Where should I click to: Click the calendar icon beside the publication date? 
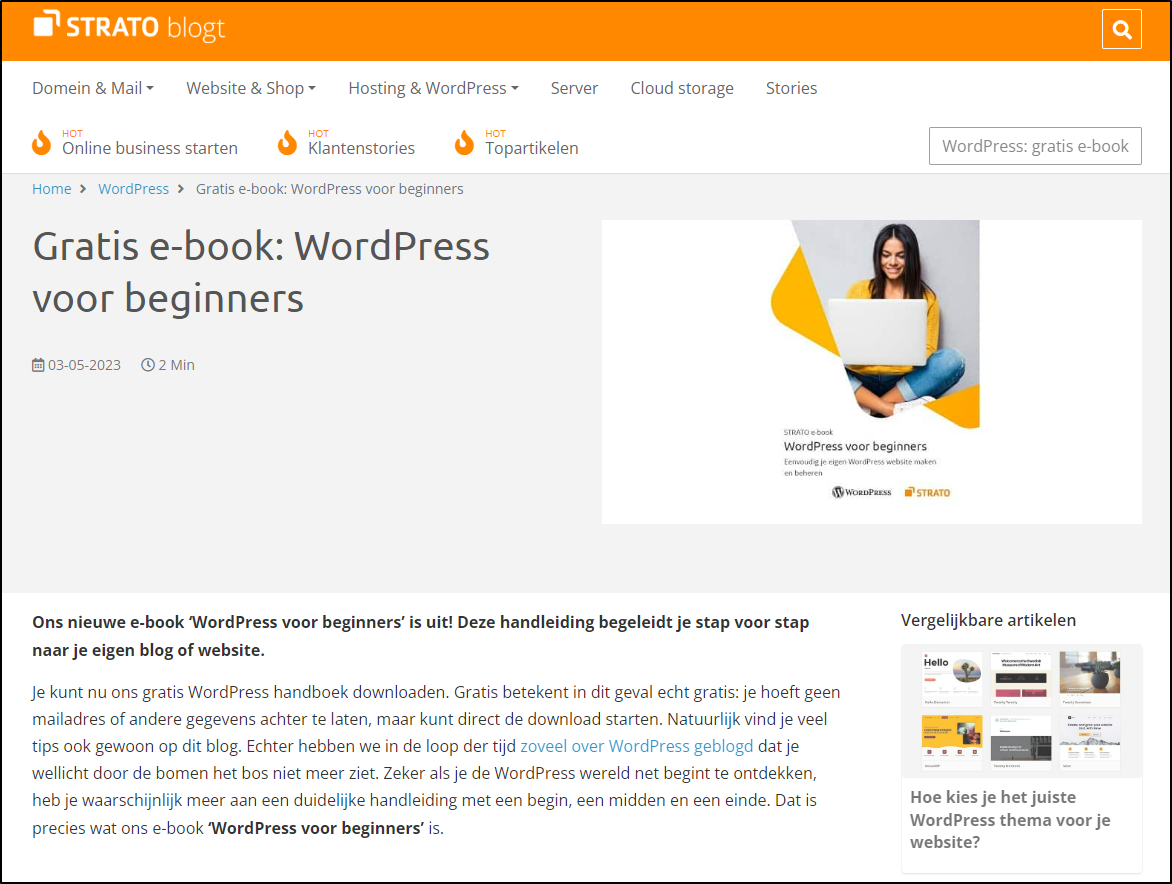point(37,364)
